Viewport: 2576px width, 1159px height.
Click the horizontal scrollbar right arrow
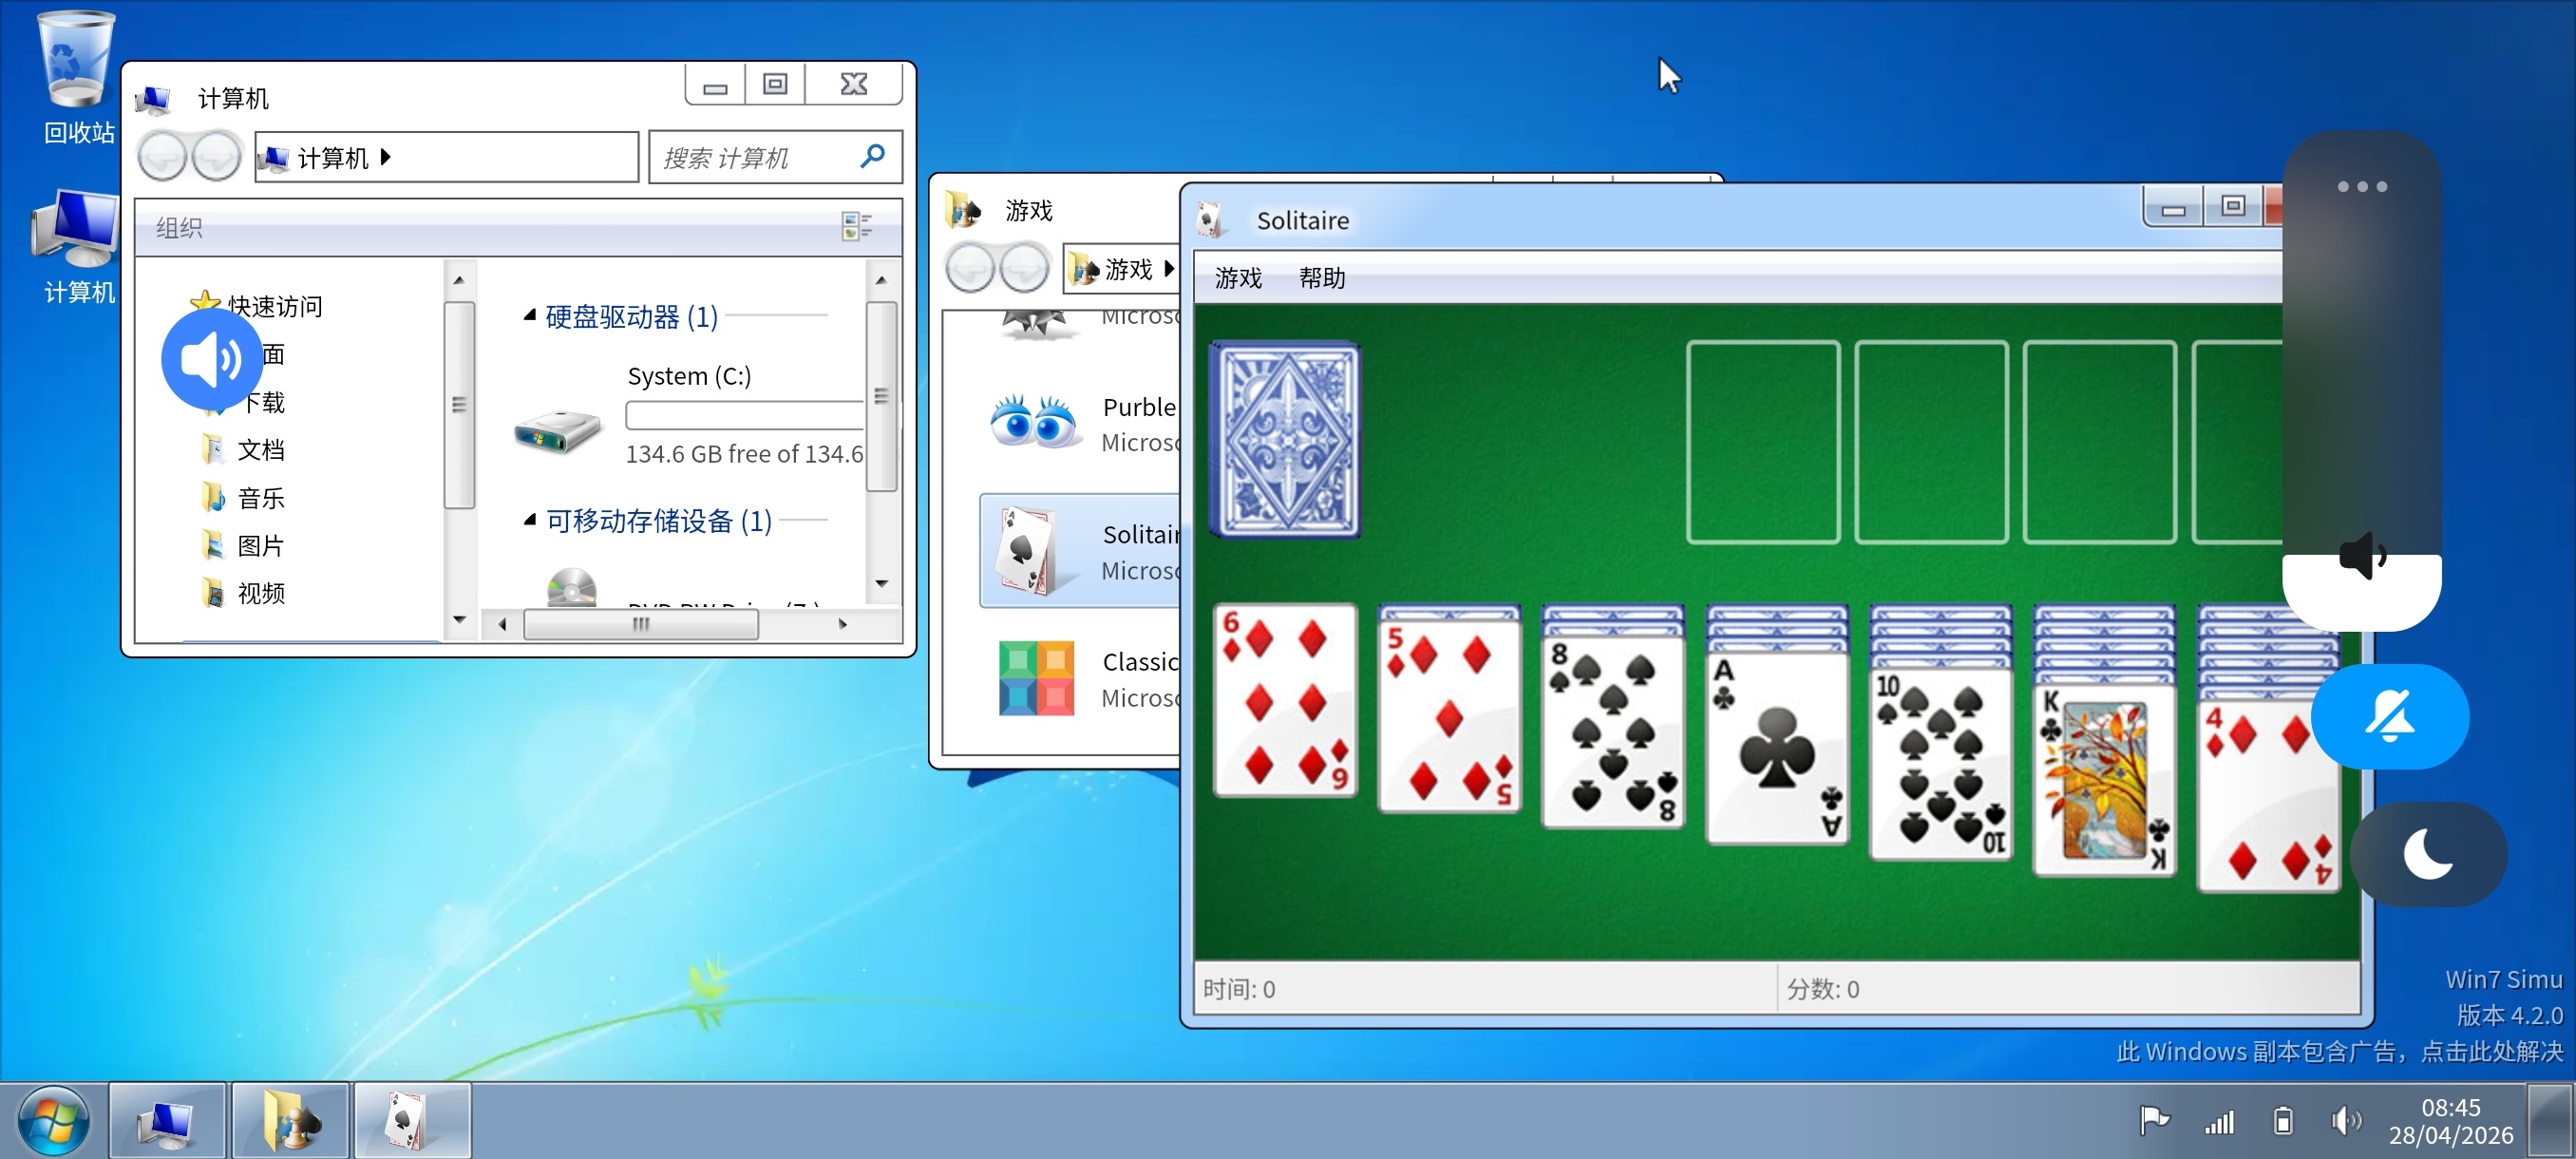point(842,624)
